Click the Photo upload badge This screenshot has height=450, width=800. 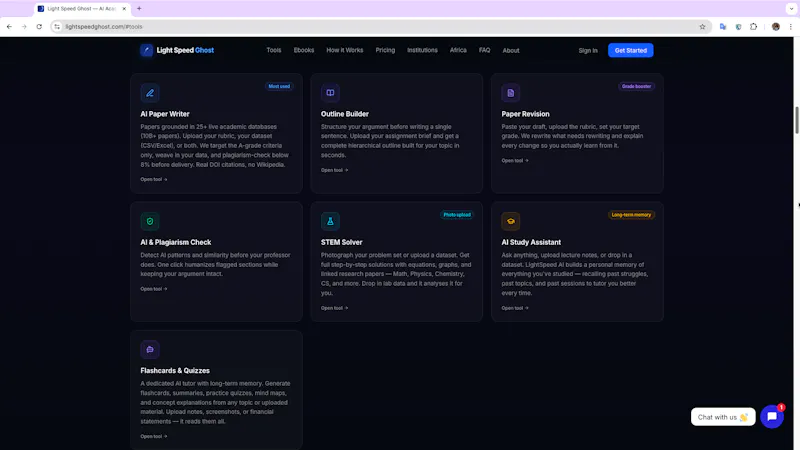coord(457,215)
